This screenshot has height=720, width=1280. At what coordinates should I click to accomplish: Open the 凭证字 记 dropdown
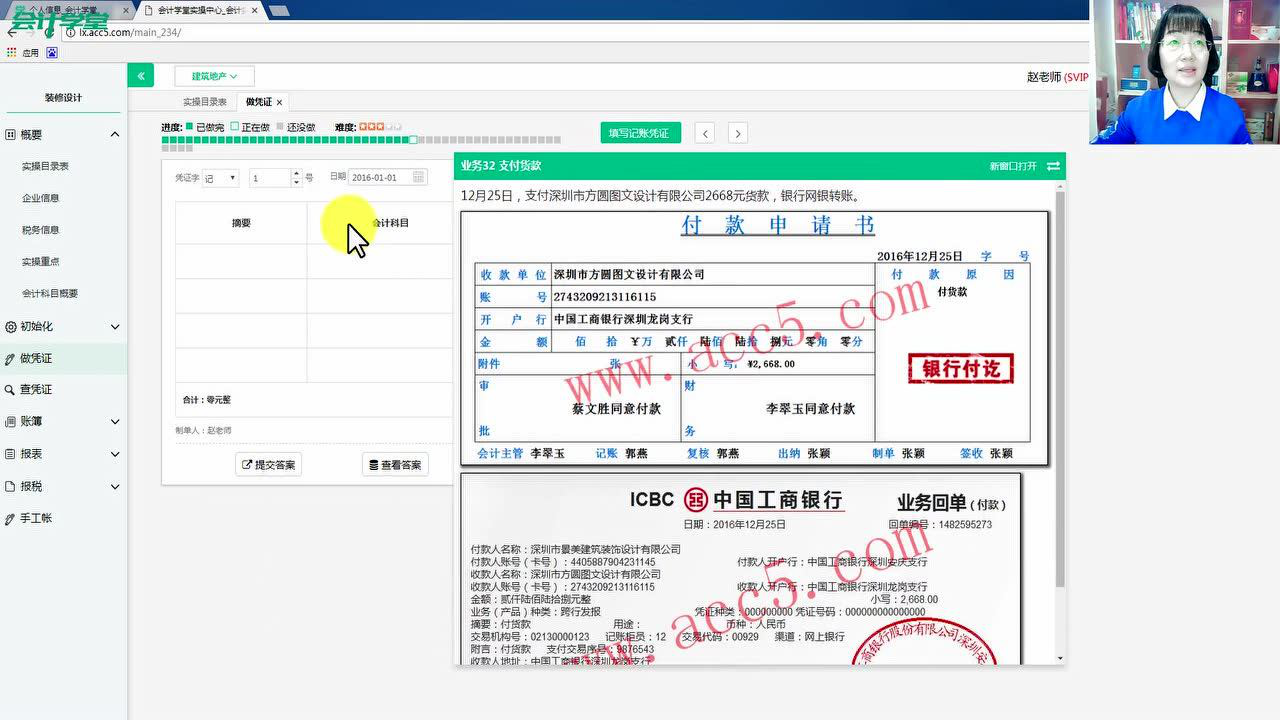(220, 178)
